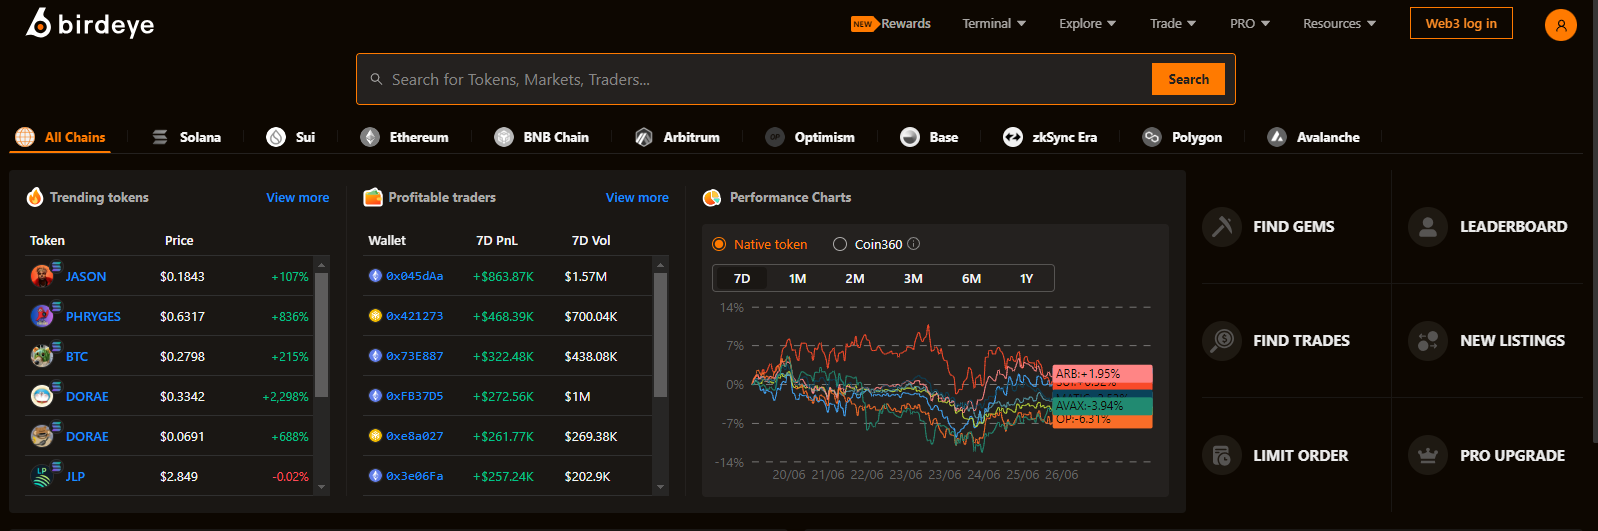
Task: Click the birdeye logo
Action: (x=90, y=23)
